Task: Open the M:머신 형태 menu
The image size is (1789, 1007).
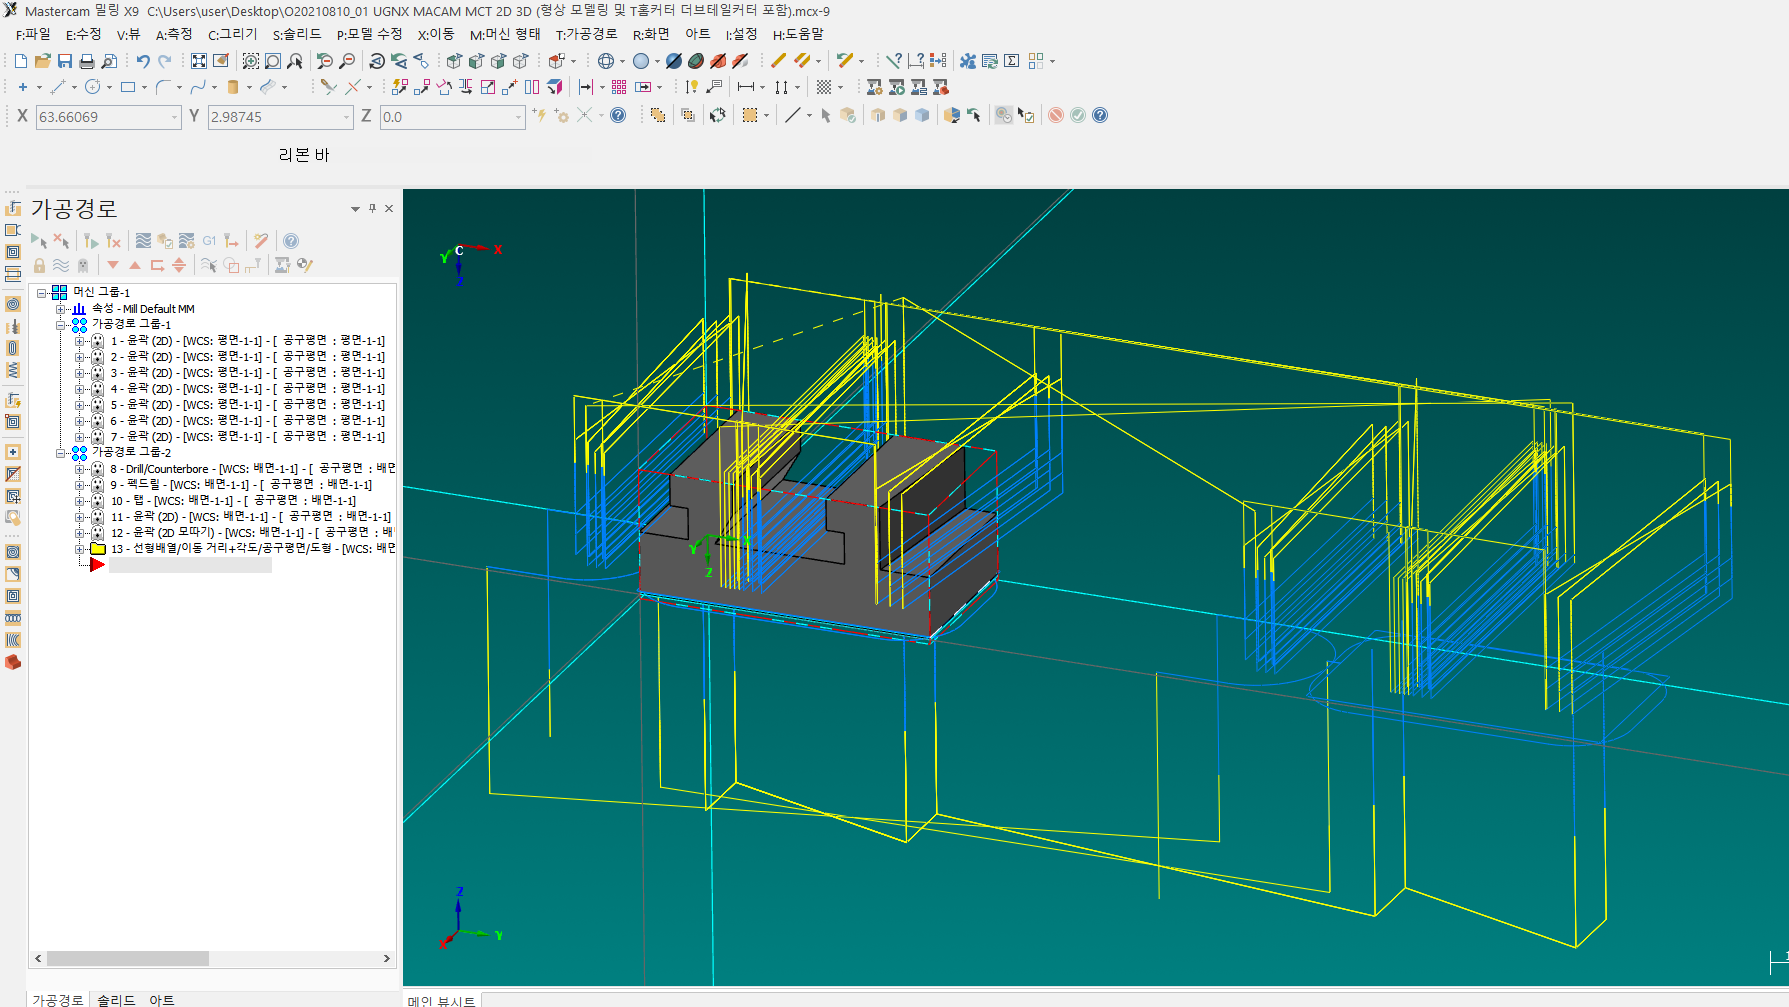Action: [505, 34]
